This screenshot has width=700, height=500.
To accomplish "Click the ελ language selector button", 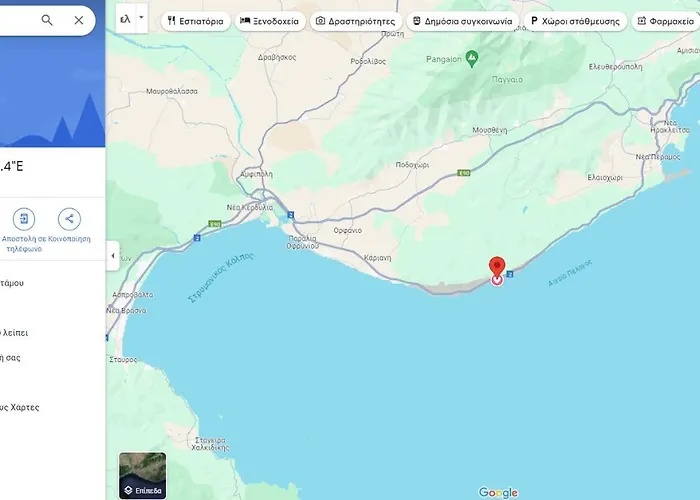I will tap(125, 19).
